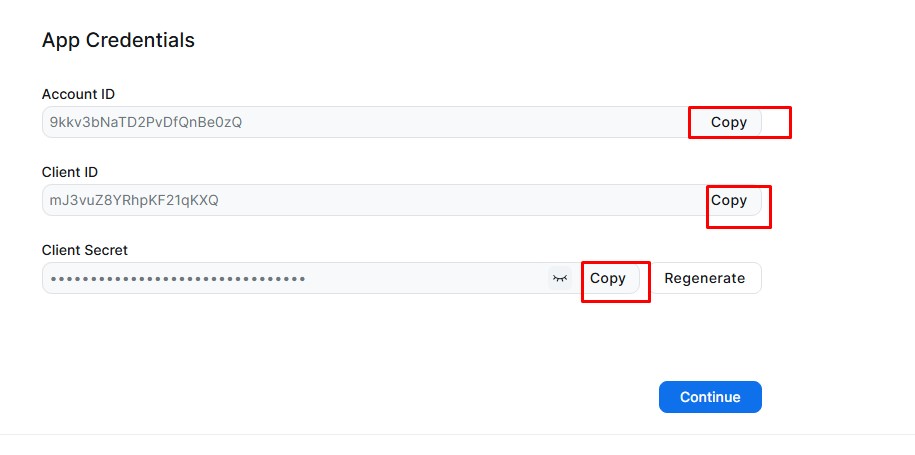Click the red outline beside Account ID Copy
Screen dimensions: 915x455
coord(740,122)
